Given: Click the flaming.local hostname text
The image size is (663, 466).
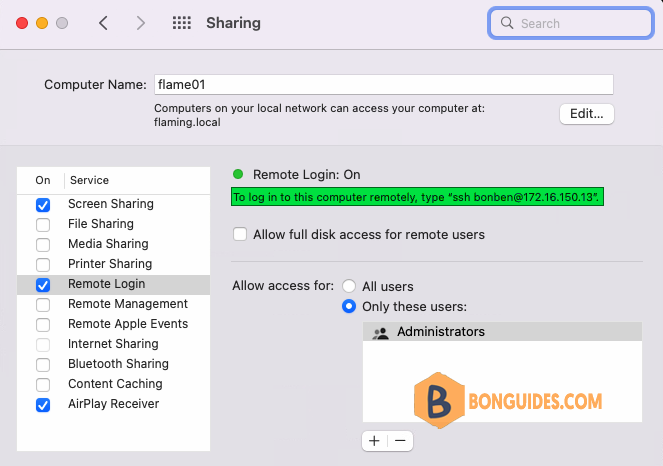Looking at the screenshot, I should [187, 123].
